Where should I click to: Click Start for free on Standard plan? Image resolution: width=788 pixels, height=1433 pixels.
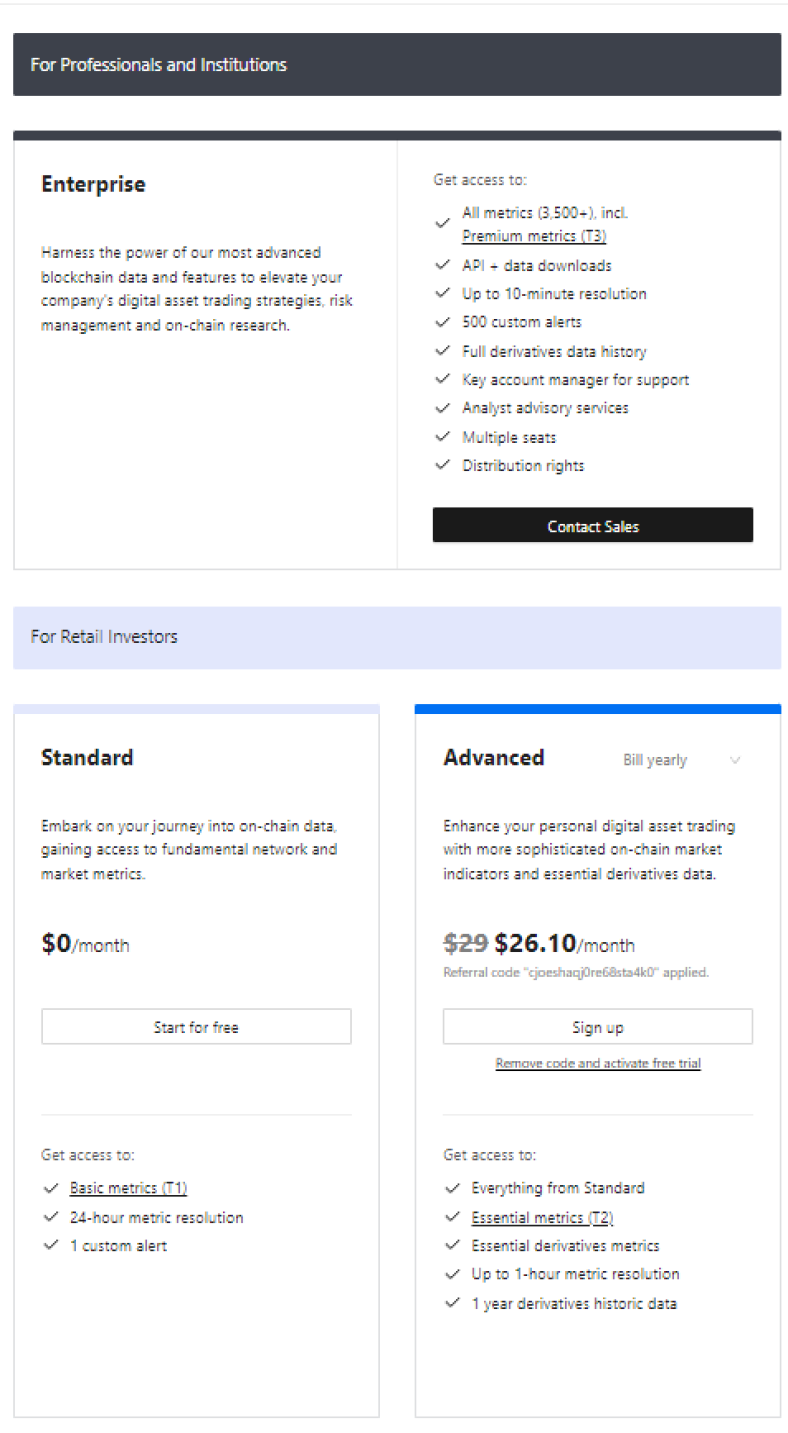point(196,1026)
